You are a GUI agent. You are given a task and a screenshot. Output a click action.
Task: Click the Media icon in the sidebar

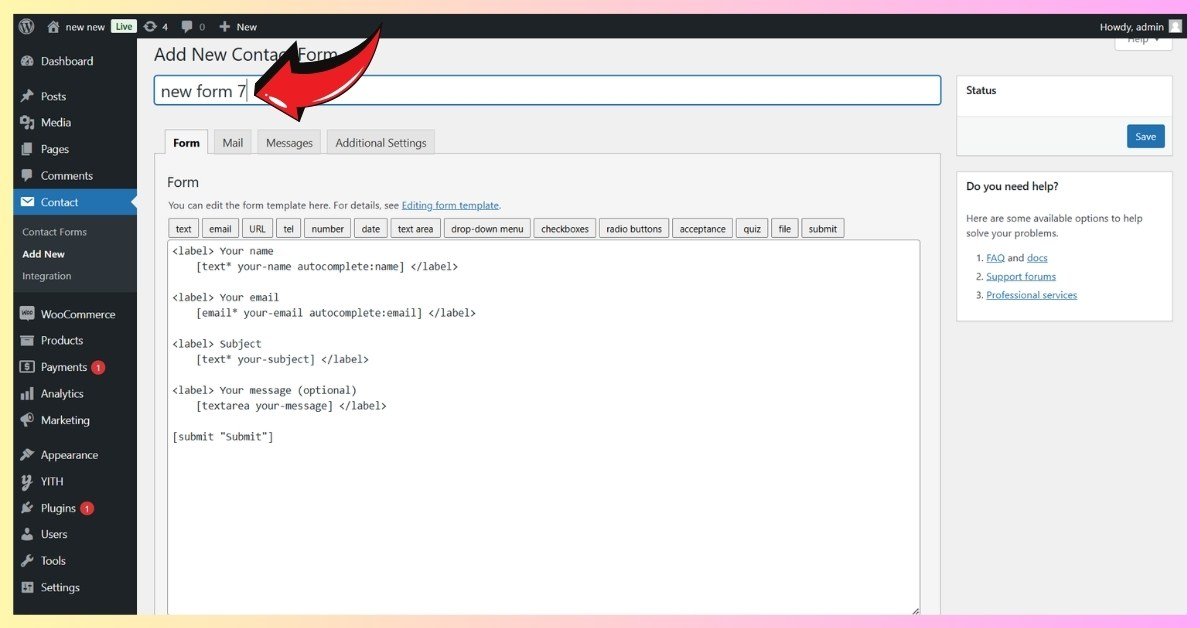click(27, 122)
